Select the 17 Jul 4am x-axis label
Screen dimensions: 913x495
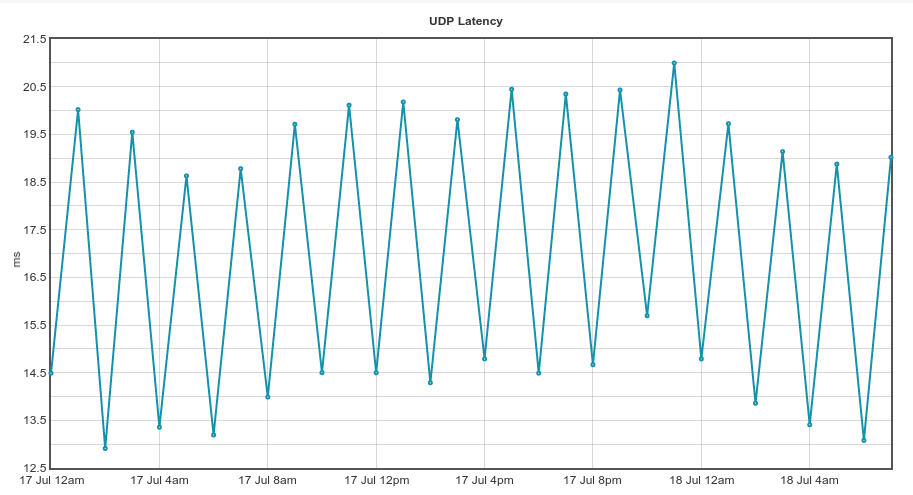click(159, 480)
